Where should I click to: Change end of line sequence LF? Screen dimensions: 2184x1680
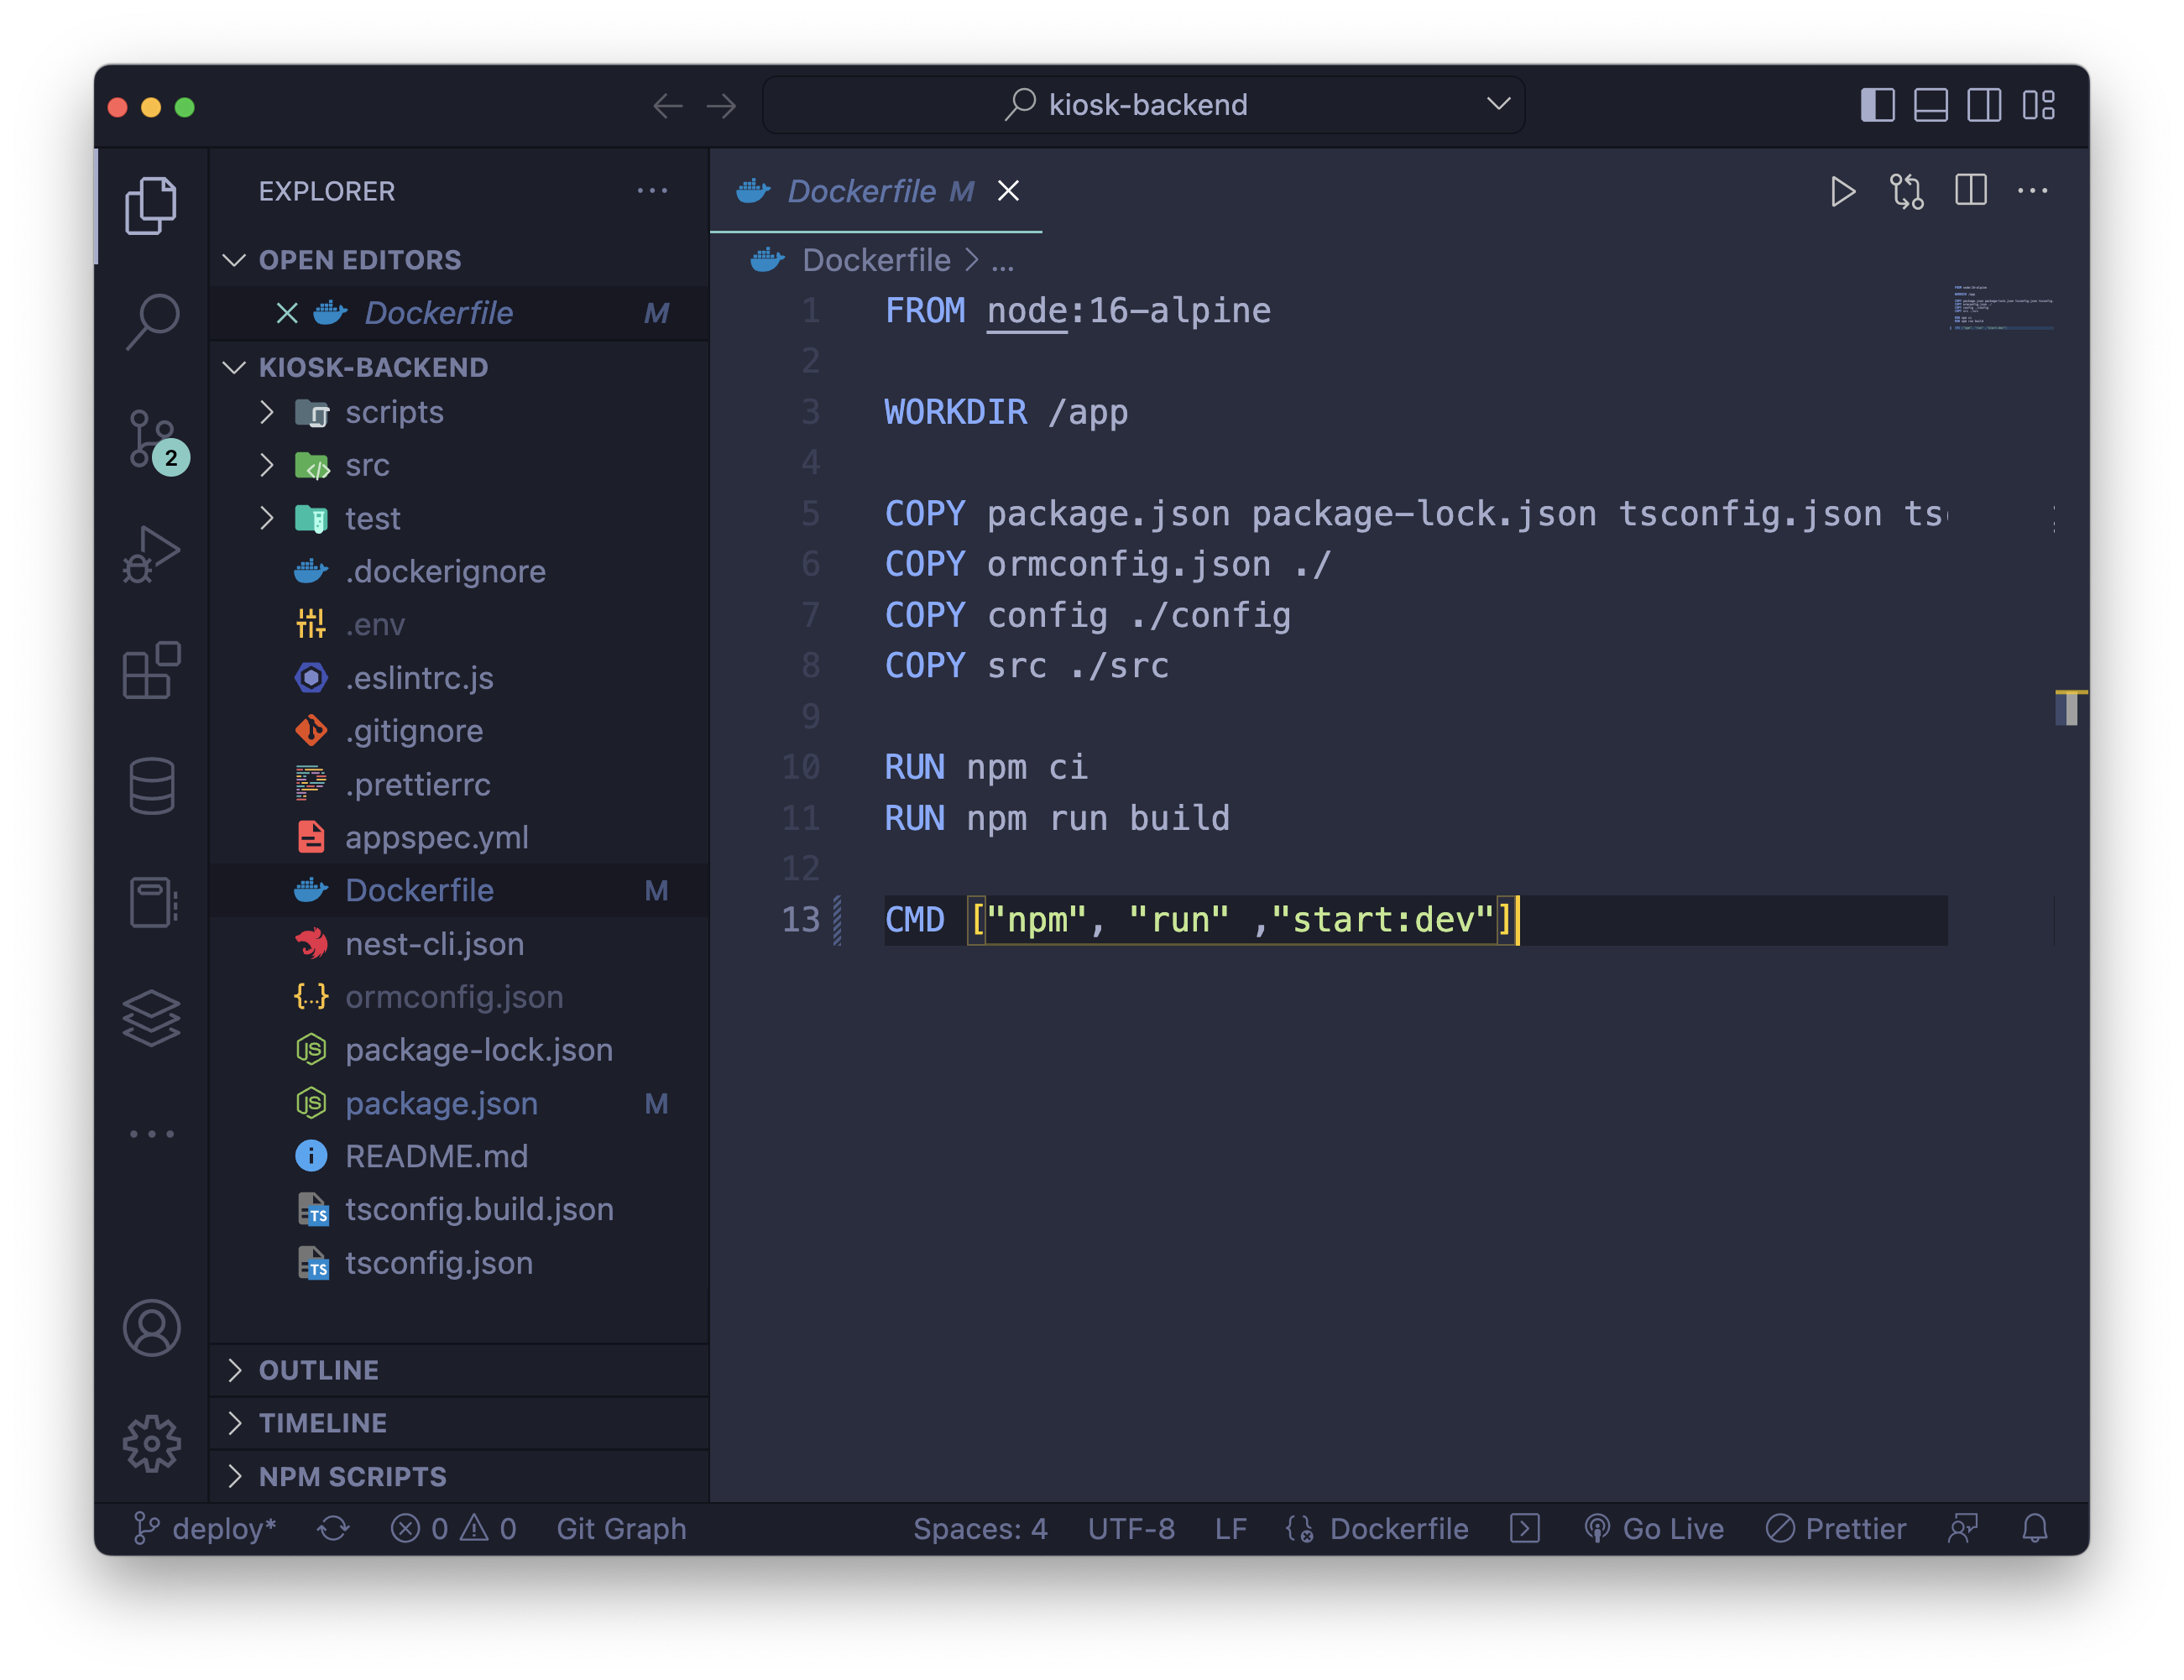1230,1529
